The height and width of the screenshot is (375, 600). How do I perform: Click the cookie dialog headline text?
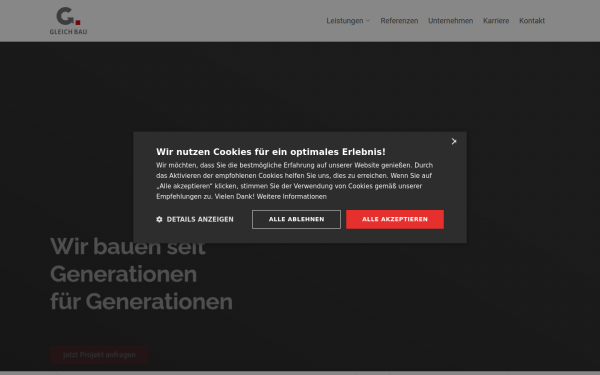[271, 152]
